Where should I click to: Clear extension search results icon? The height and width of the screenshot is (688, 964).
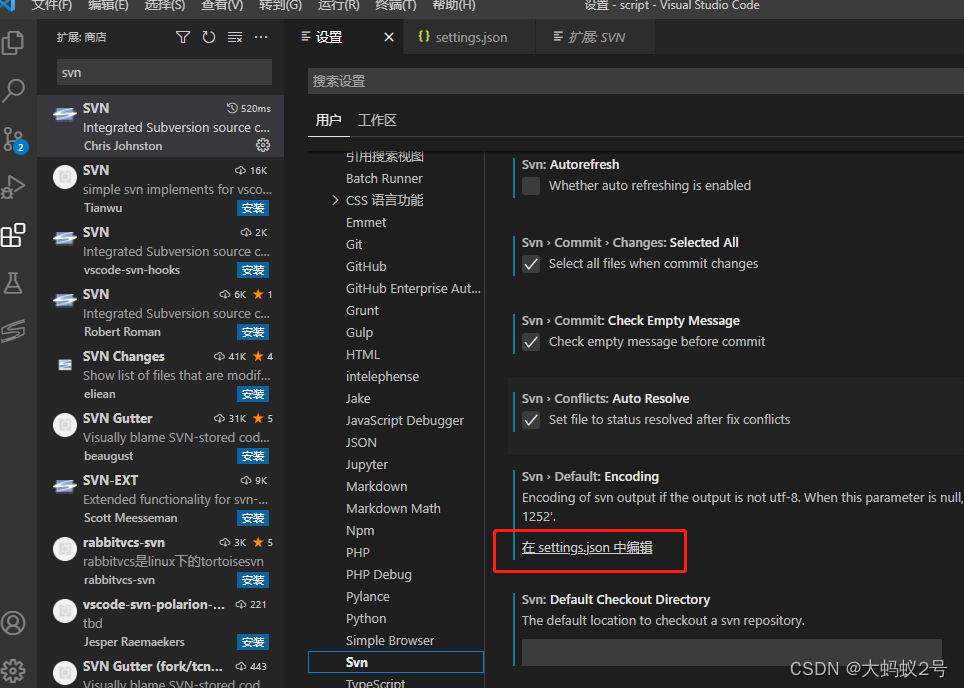235,38
